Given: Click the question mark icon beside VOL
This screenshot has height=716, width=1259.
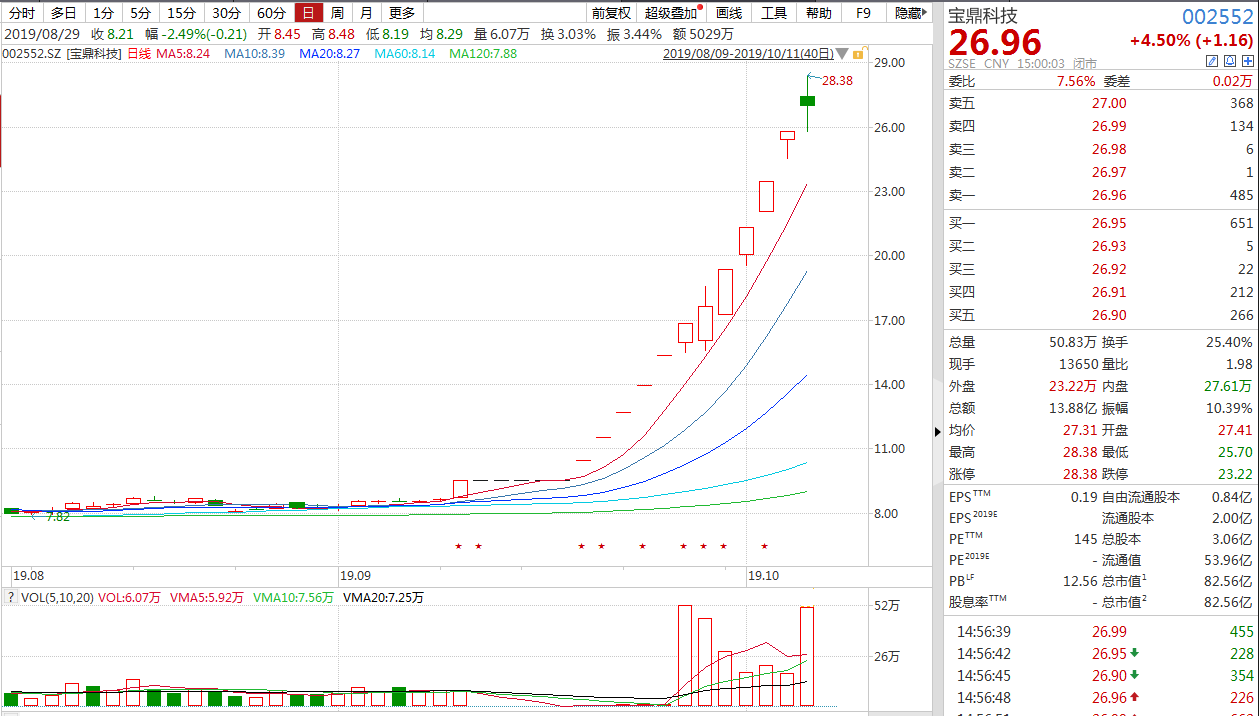Looking at the screenshot, I should (10, 598).
